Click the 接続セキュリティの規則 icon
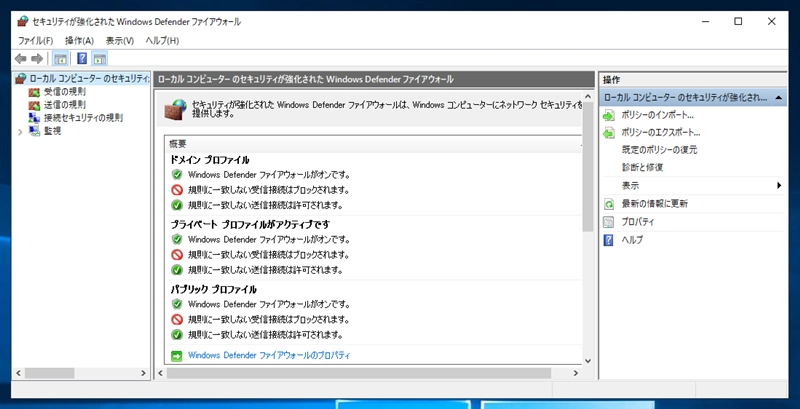The image size is (800, 409). tap(34, 118)
